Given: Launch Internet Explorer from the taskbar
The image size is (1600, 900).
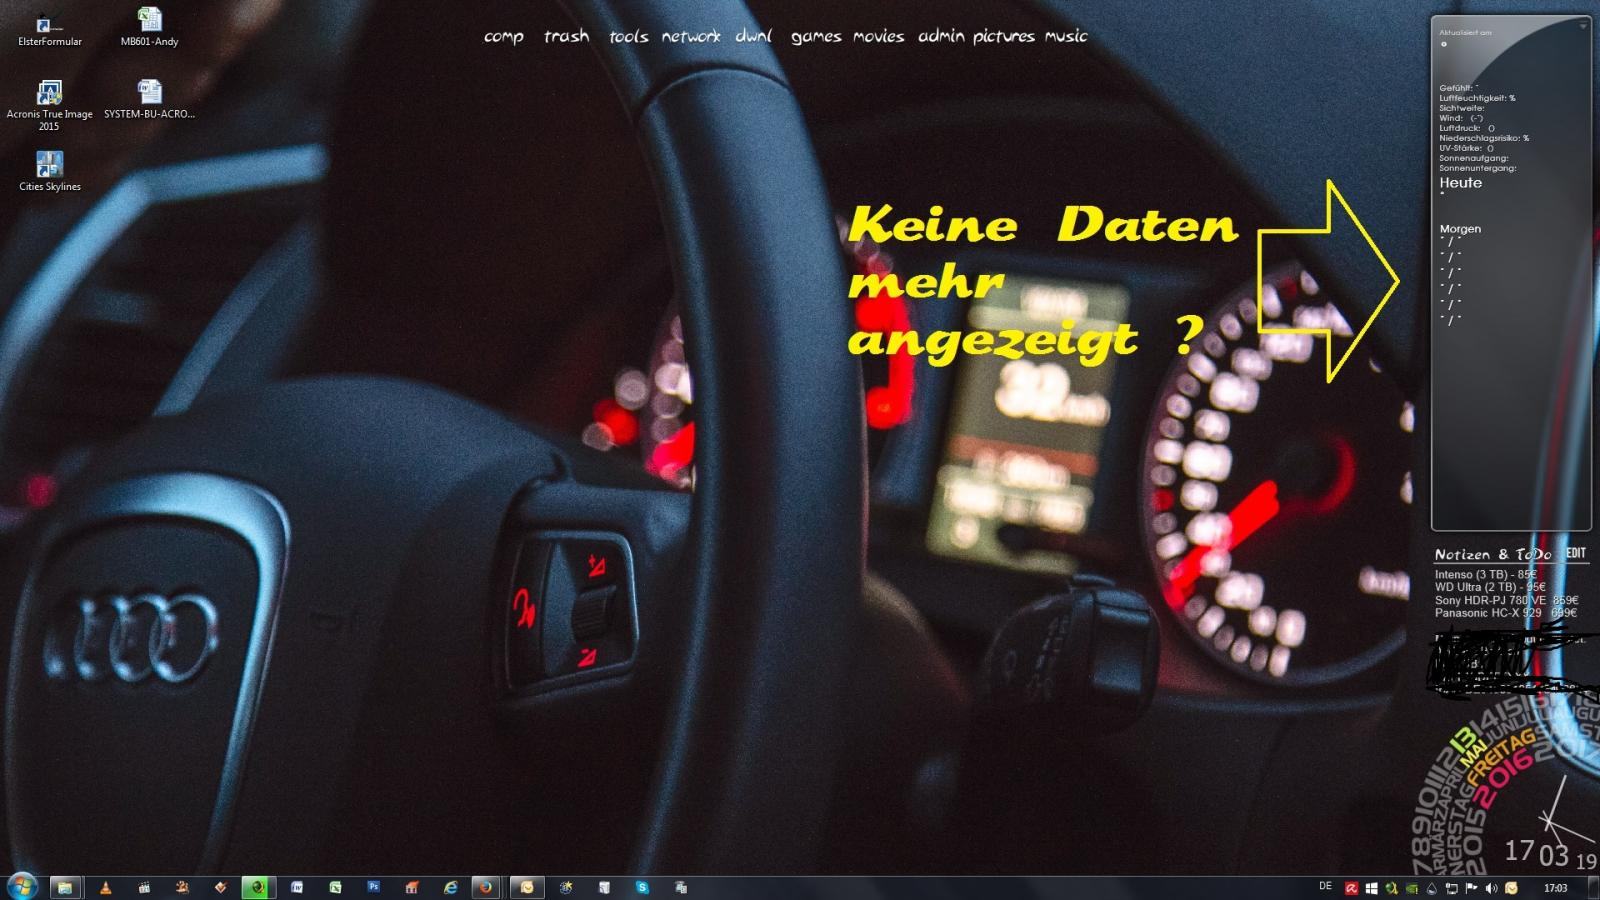Looking at the screenshot, I should click(450, 887).
